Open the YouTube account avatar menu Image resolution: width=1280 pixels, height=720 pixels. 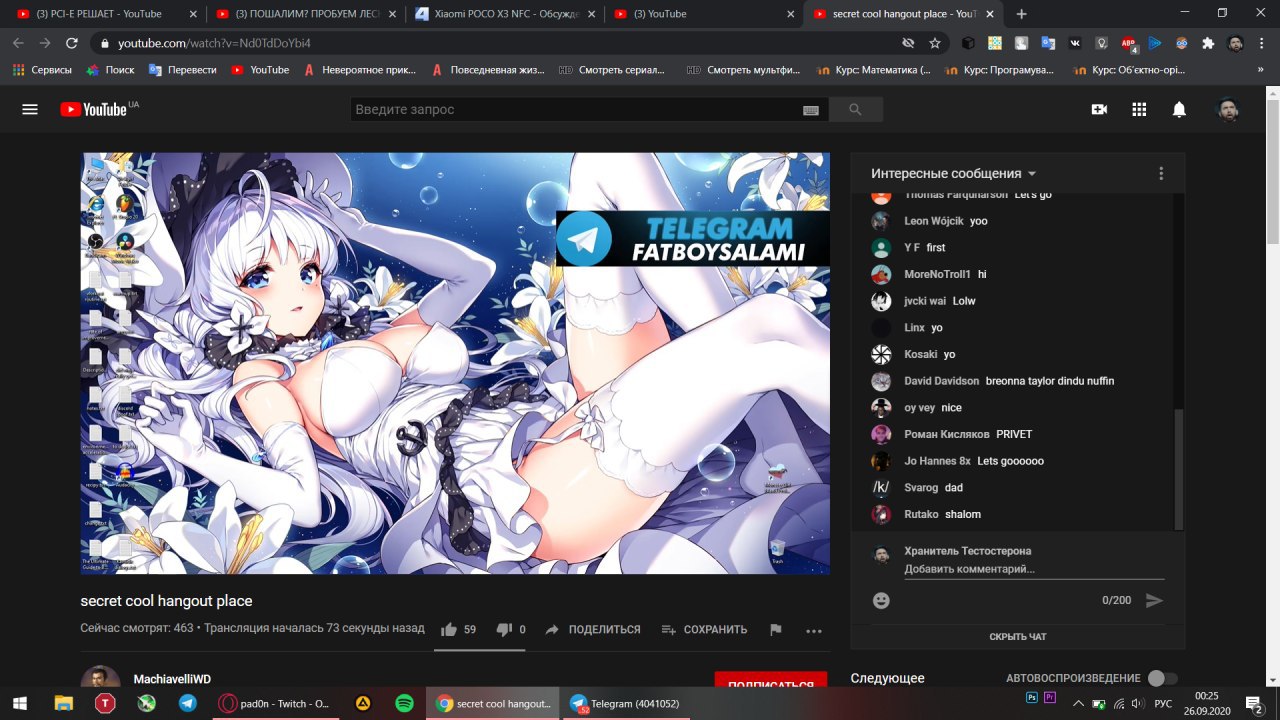point(1227,109)
